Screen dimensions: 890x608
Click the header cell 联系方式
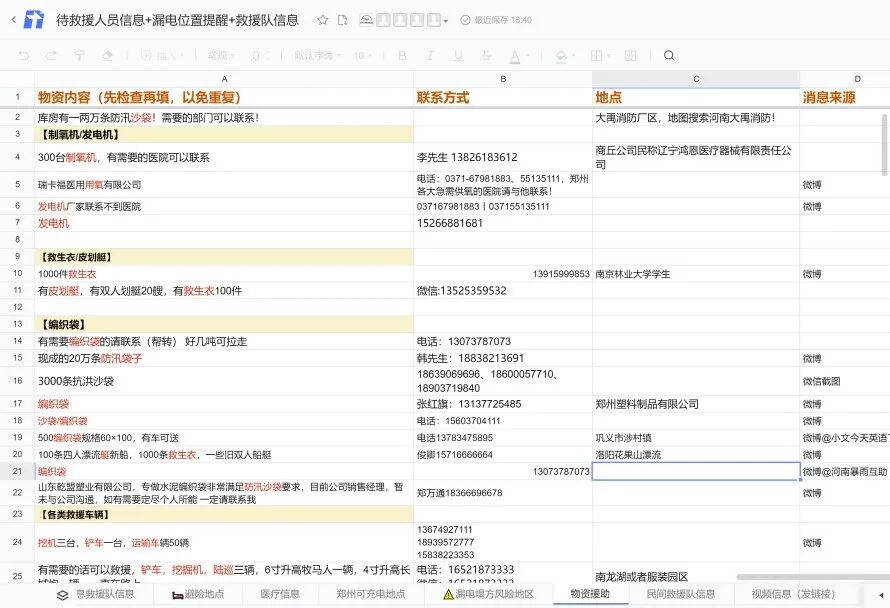(503, 98)
